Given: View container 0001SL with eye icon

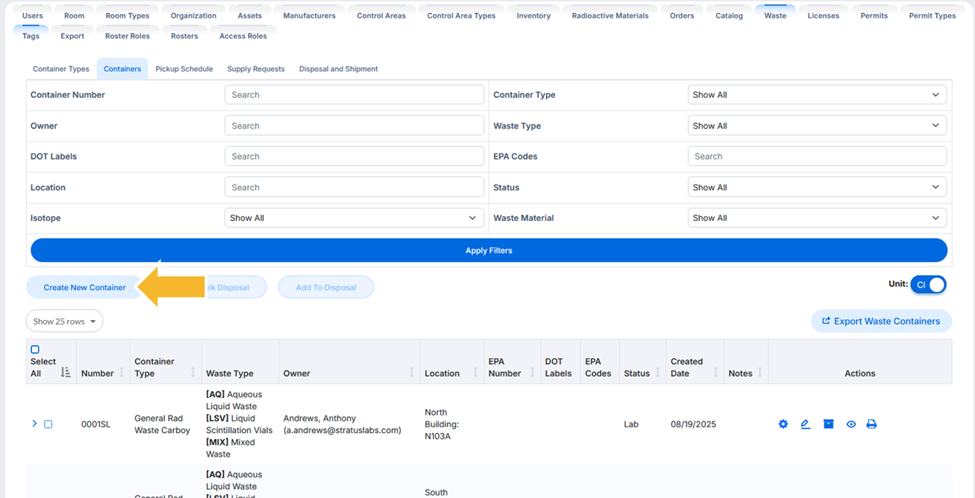Looking at the screenshot, I should (x=851, y=424).
